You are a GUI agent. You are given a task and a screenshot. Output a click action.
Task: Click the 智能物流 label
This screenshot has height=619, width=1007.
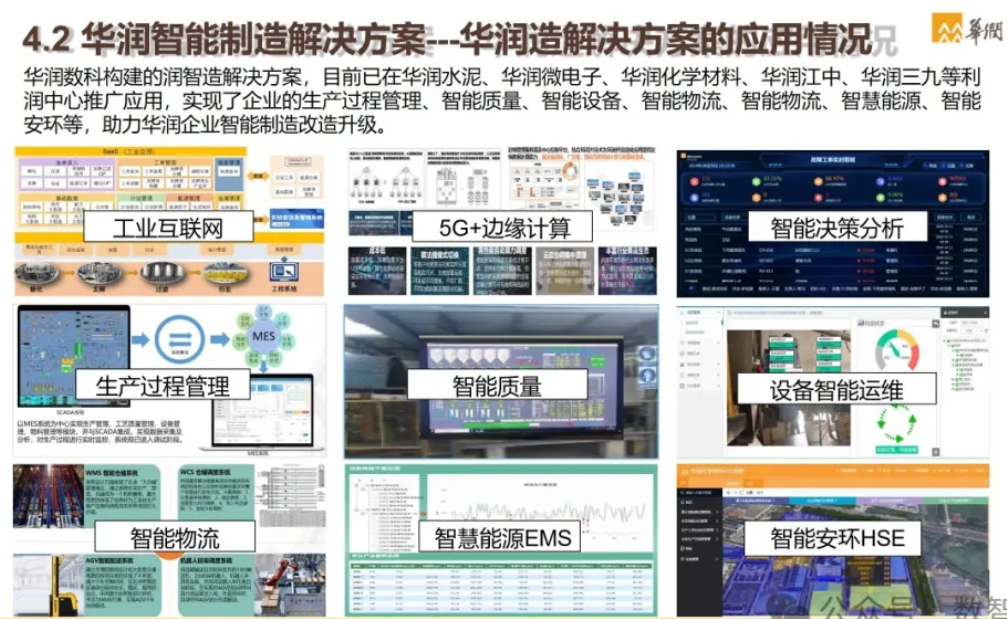tap(176, 541)
